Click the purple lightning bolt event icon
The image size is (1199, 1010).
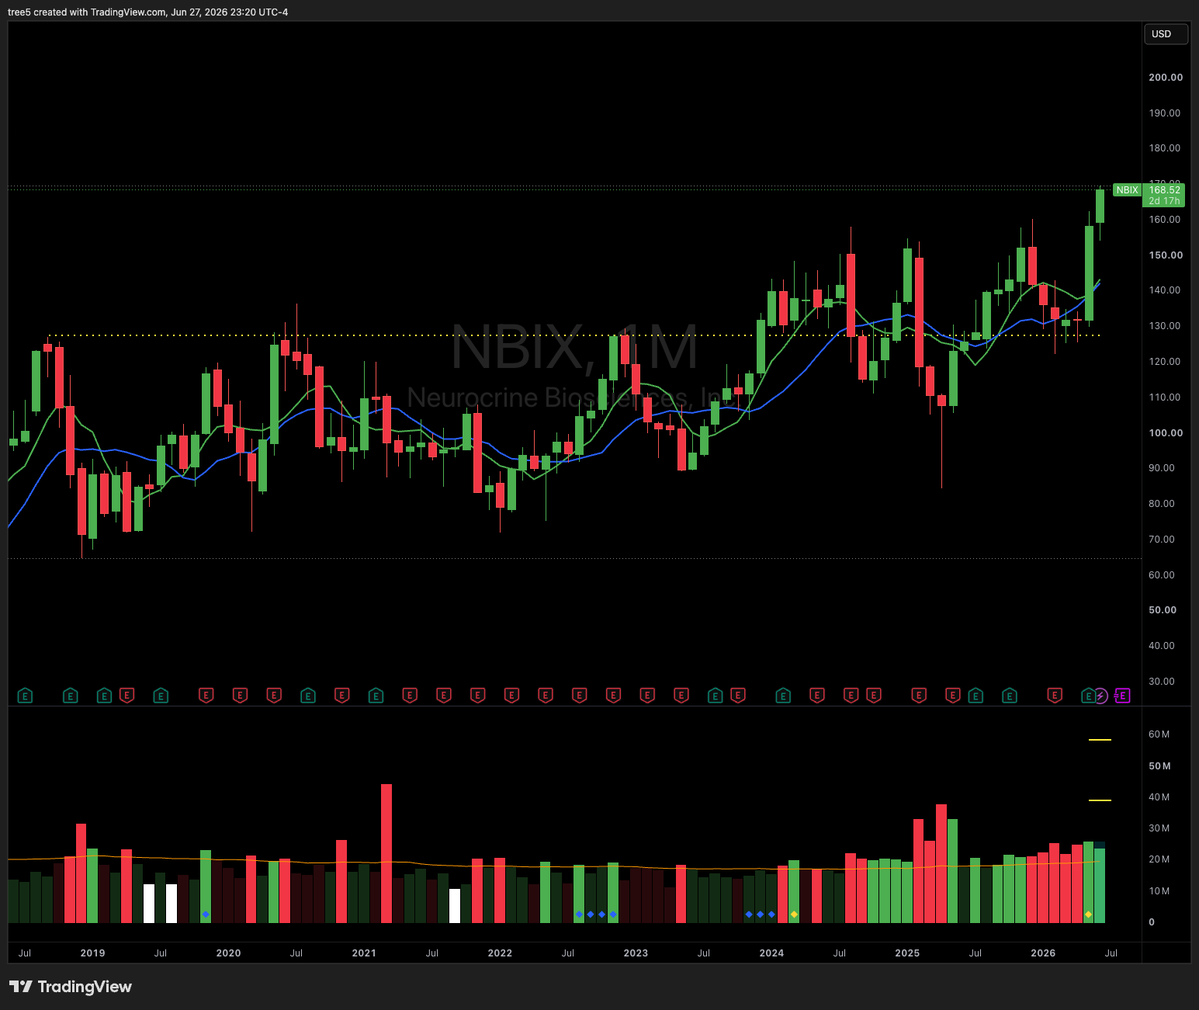1101,696
